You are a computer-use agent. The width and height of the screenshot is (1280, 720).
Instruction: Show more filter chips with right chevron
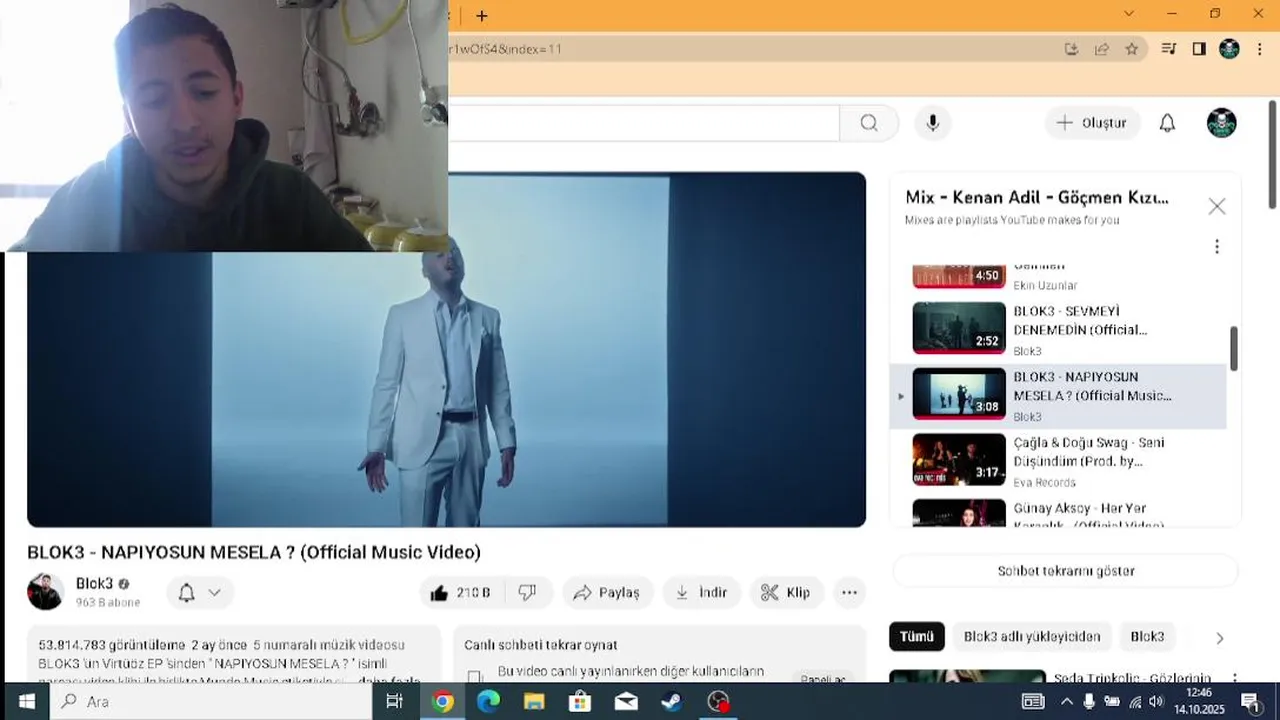pyautogui.click(x=1219, y=638)
